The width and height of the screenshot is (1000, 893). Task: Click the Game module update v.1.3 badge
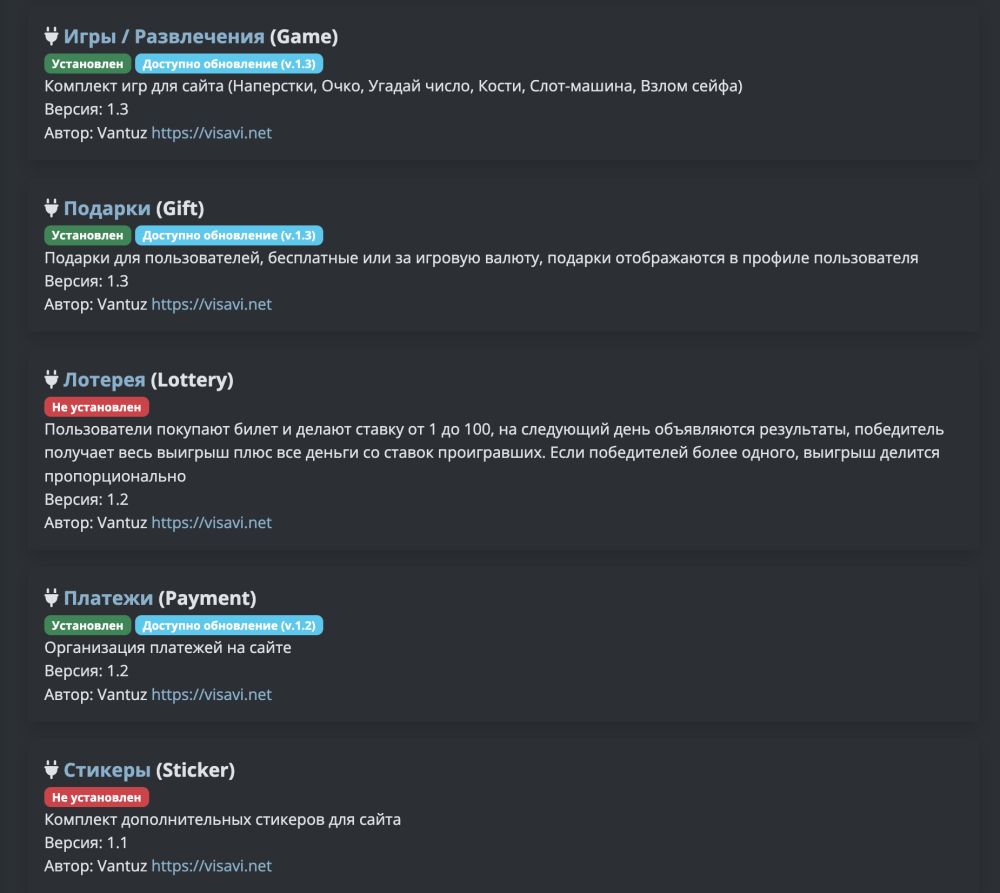(229, 64)
